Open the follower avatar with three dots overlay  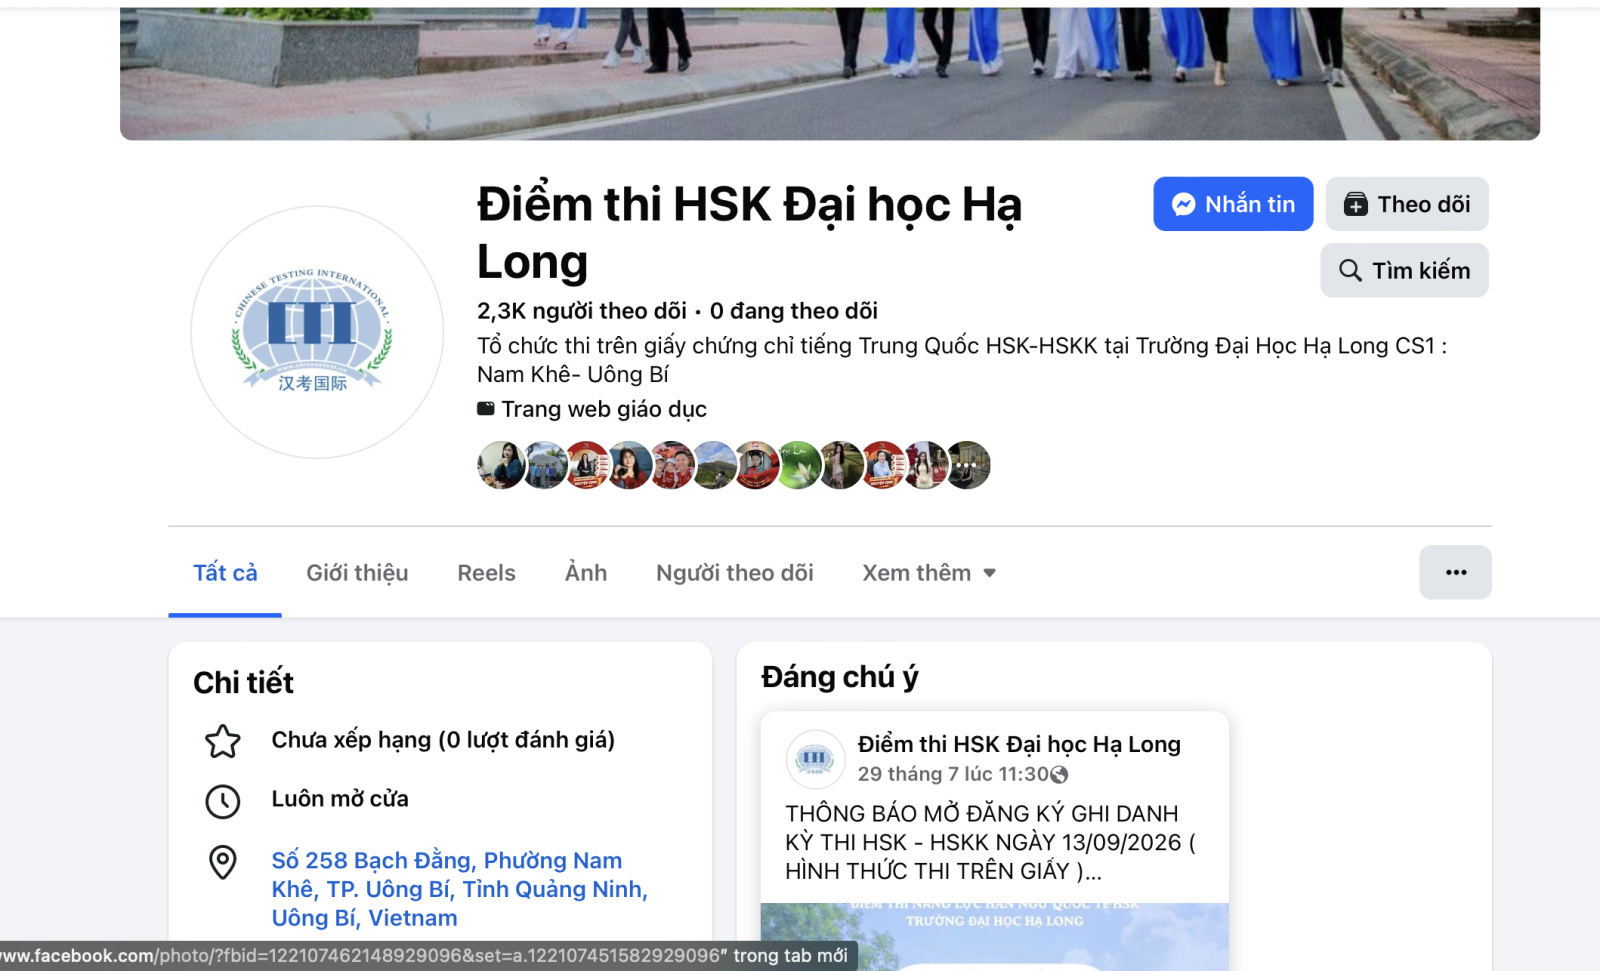967,465
